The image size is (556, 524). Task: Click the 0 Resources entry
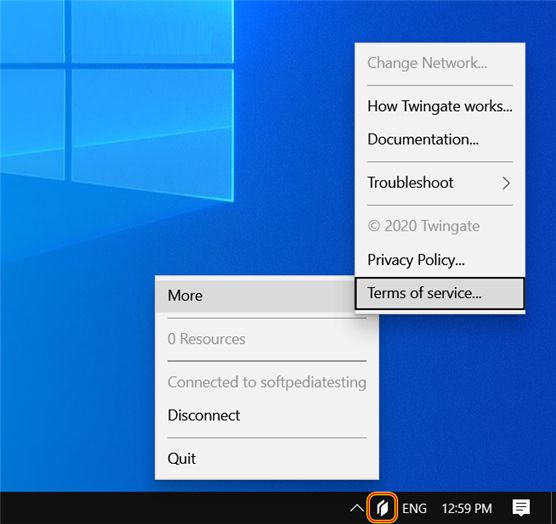[267, 339]
